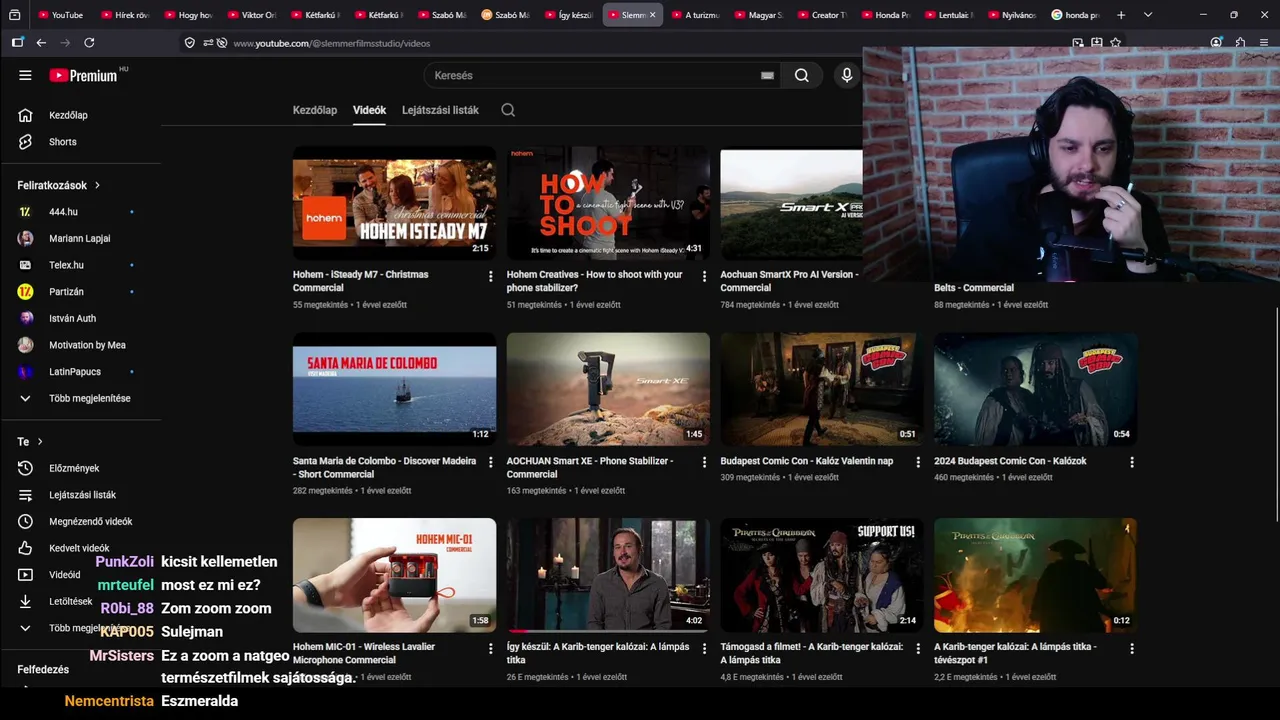Open options menu for Hohem MIC-01 video
This screenshot has height=720, width=1280.
tap(490, 648)
